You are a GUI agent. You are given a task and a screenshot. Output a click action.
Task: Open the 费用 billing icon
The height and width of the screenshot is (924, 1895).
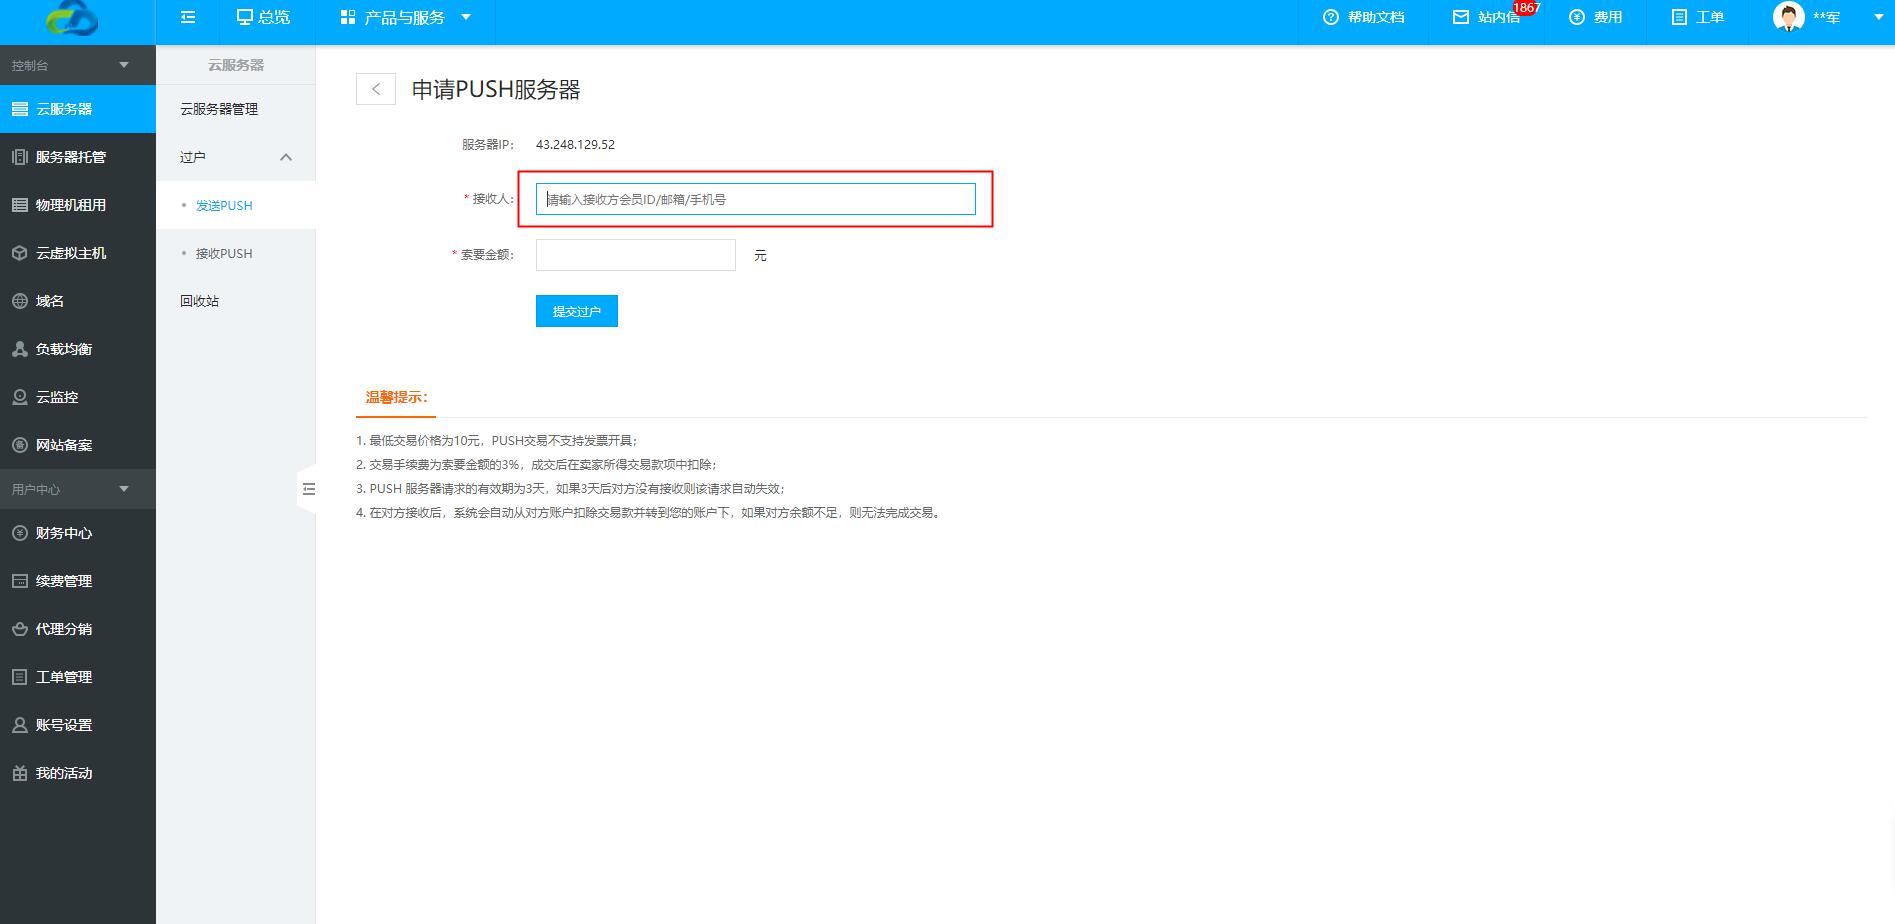coord(1577,17)
